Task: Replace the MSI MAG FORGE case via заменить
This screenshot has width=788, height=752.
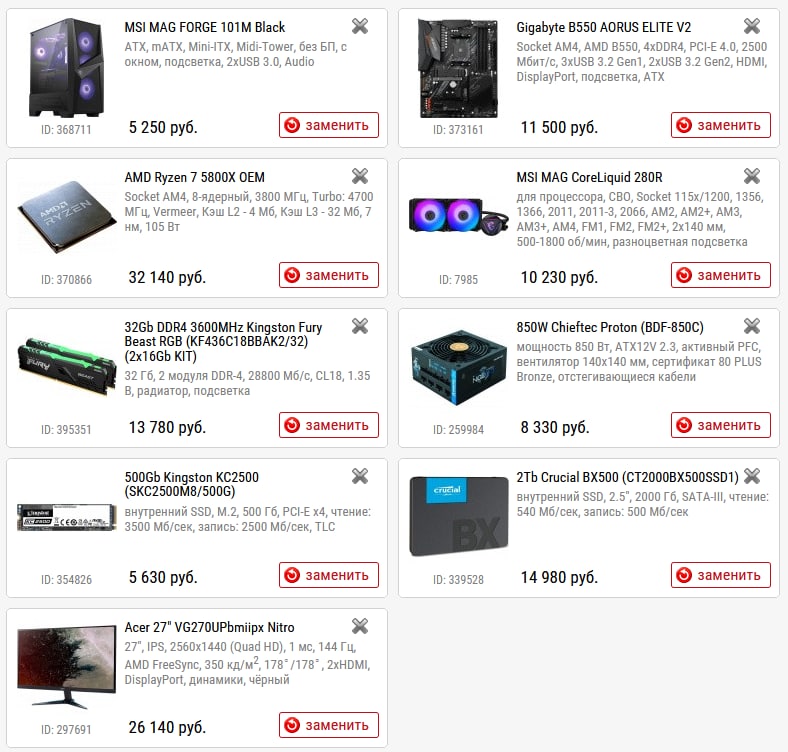Action: pos(329,125)
